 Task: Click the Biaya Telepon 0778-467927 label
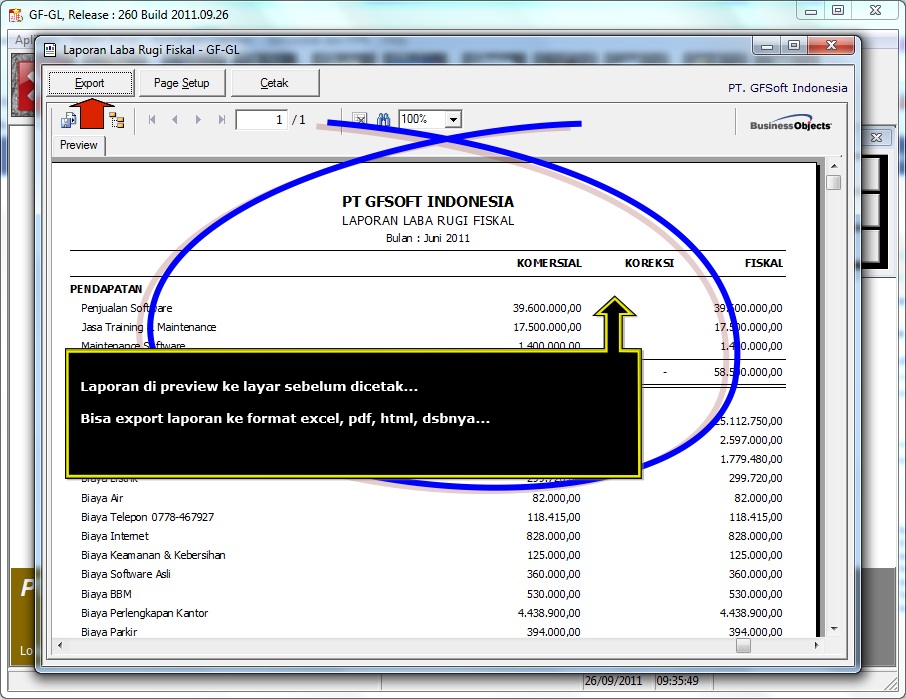click(147, 517)
